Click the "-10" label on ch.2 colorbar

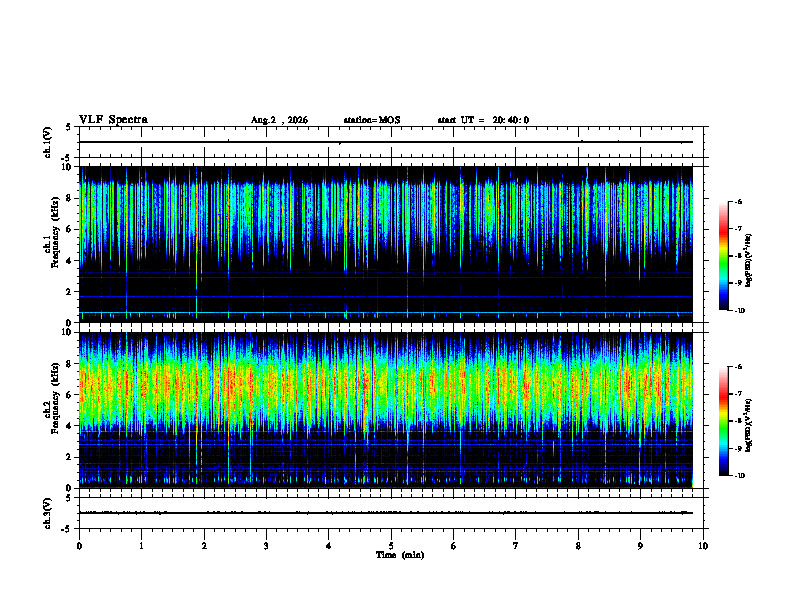coord(739,476)
